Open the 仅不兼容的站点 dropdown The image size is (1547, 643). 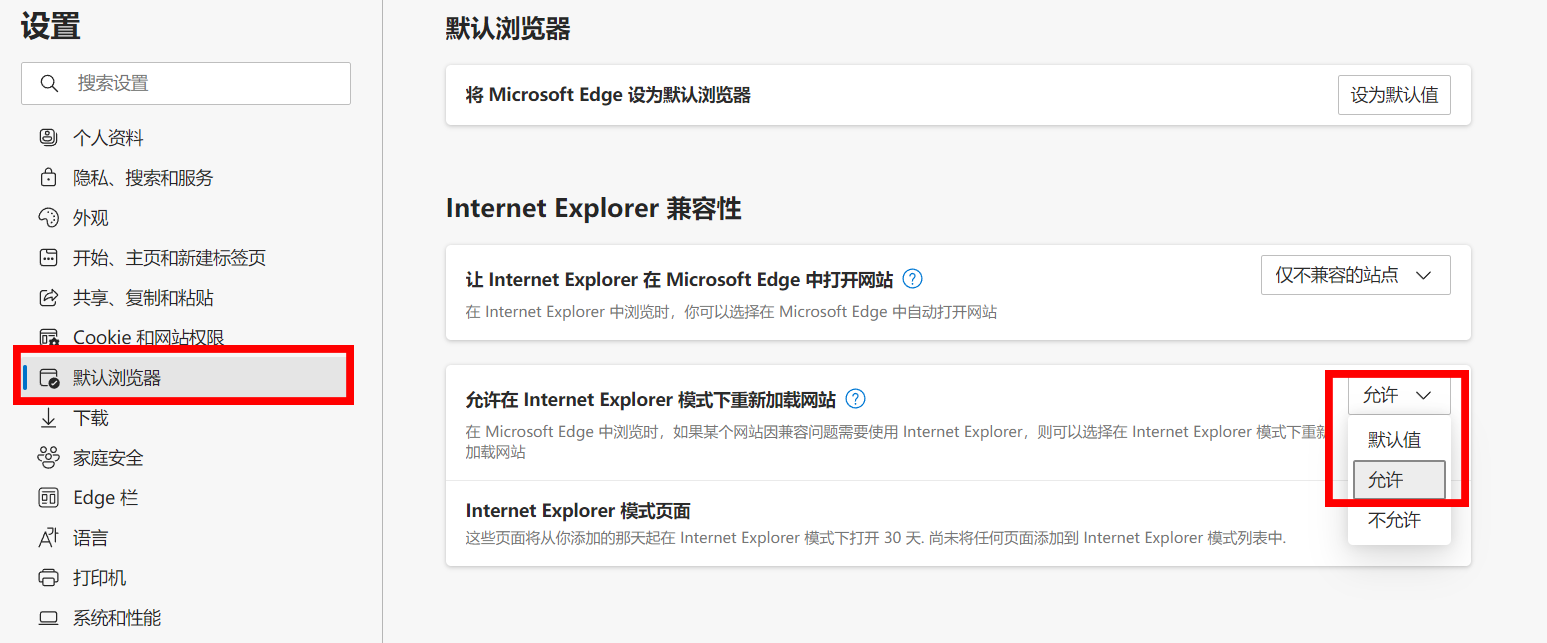coord(1355,275)
